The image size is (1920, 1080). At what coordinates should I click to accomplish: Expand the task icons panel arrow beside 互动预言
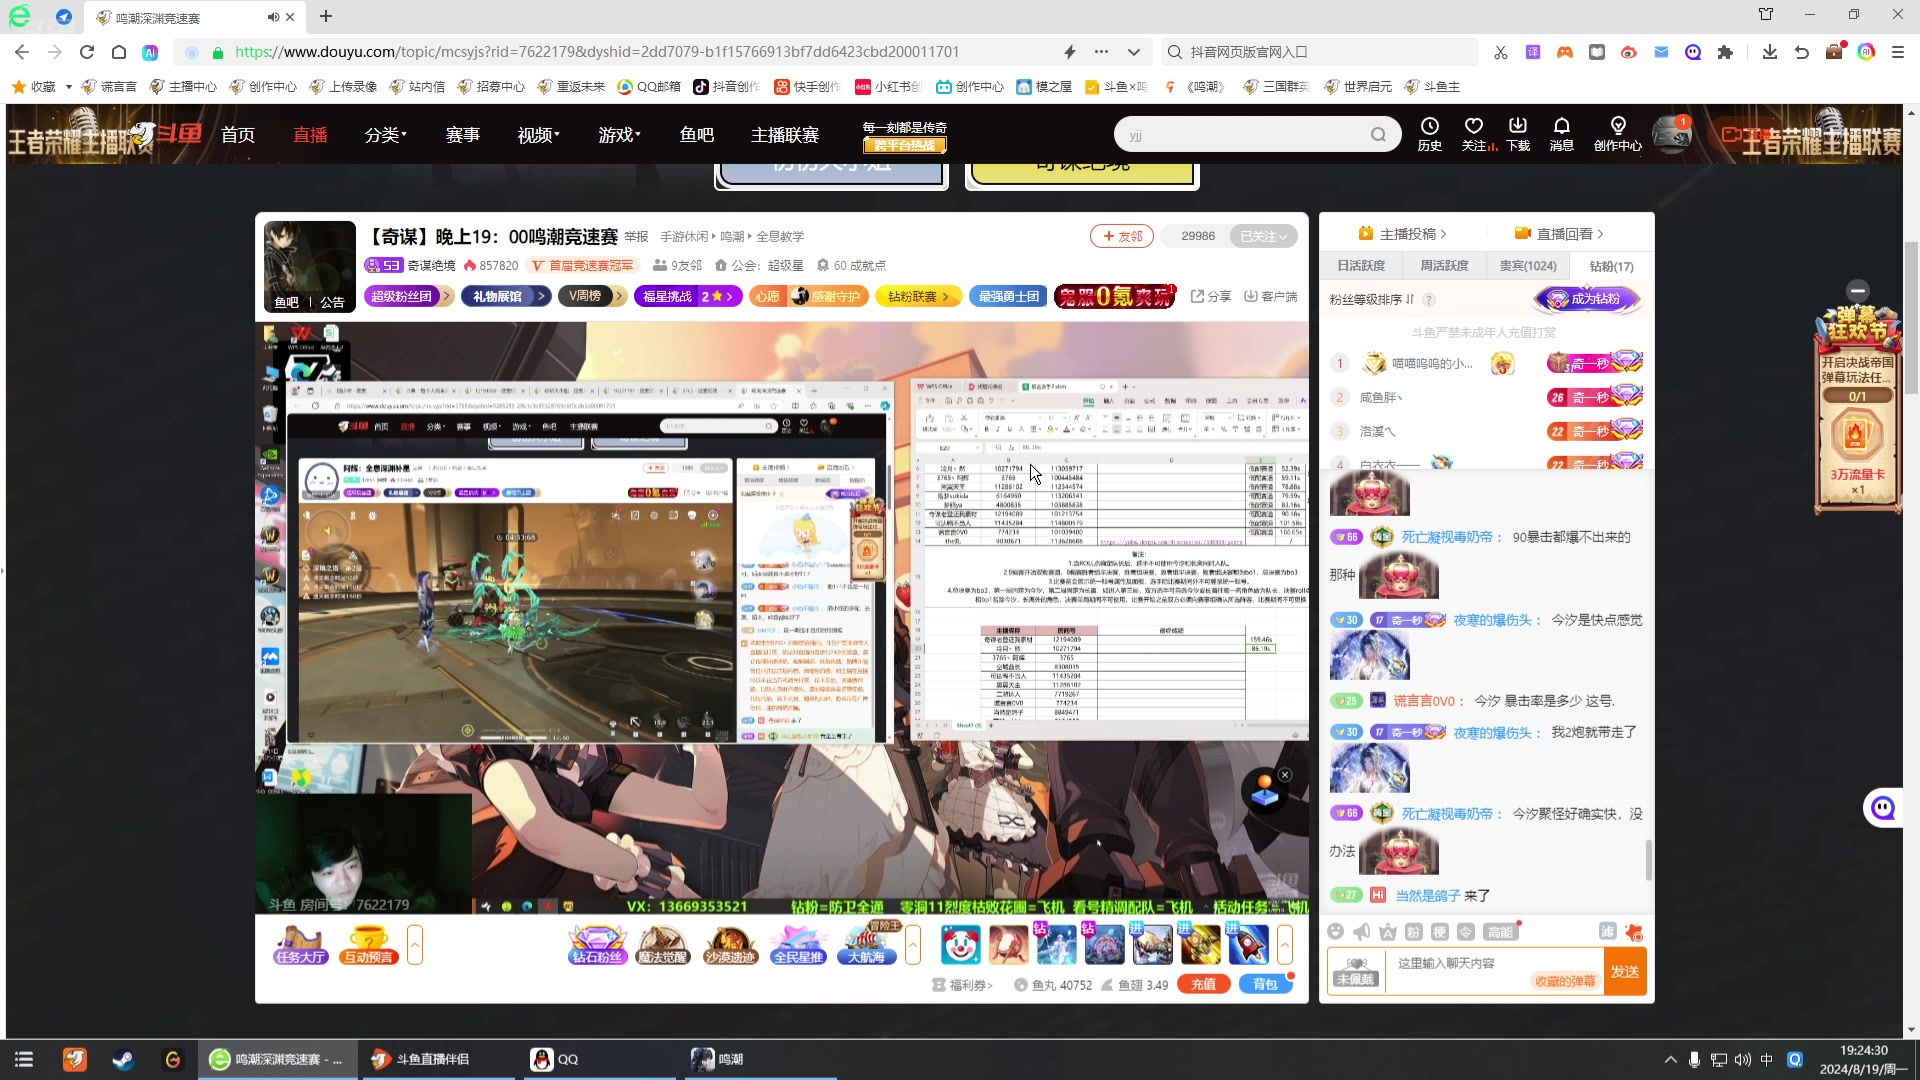(x=415, y=945)
